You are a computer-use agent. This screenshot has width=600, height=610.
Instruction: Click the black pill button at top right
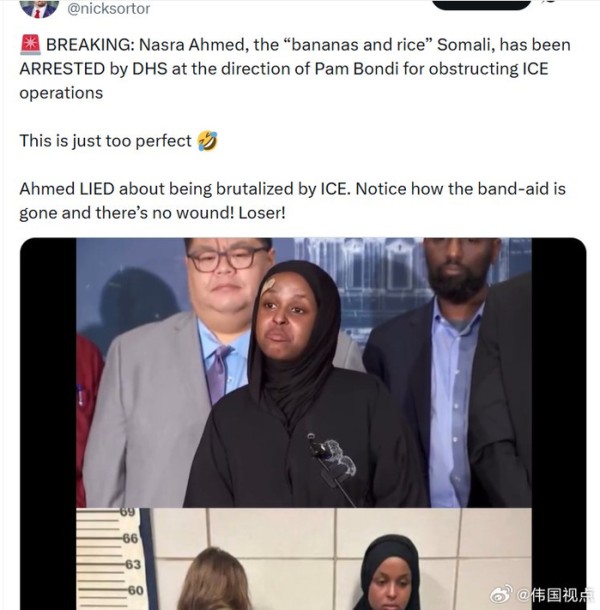coord(482,4)
